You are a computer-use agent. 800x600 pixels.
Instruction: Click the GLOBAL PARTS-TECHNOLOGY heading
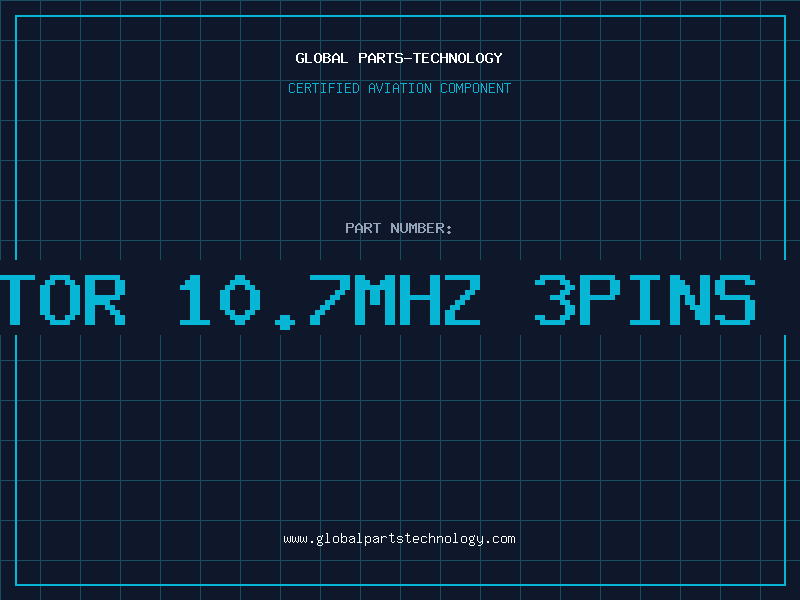click(399, 58)
